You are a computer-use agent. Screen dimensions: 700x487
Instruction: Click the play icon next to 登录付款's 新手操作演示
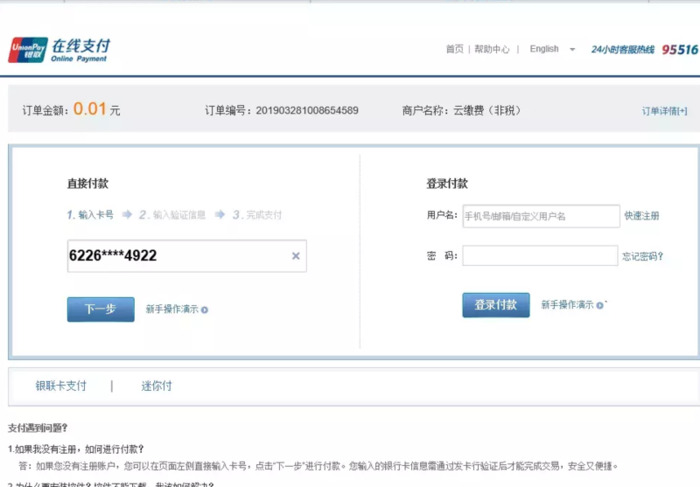coord(600,305)
